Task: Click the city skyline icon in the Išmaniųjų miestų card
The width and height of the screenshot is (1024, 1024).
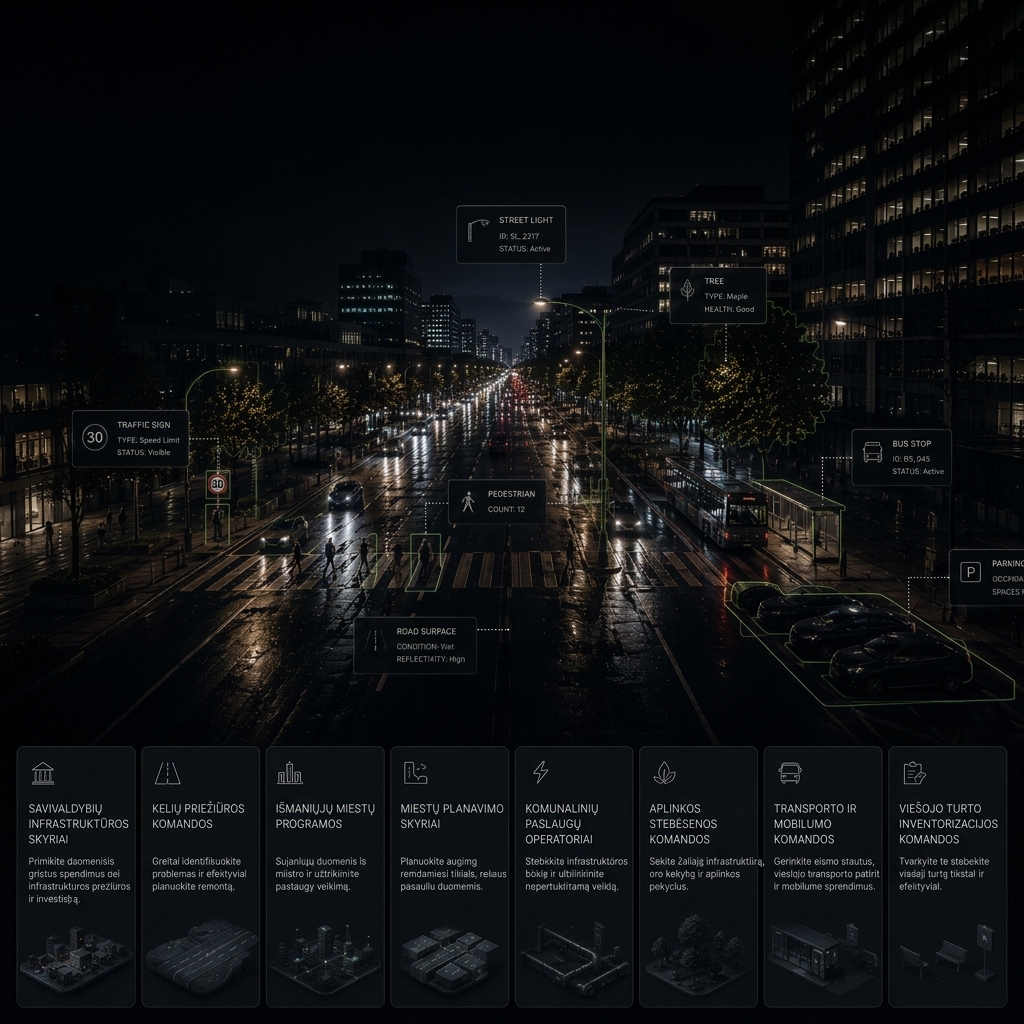Action: point(289,773)
